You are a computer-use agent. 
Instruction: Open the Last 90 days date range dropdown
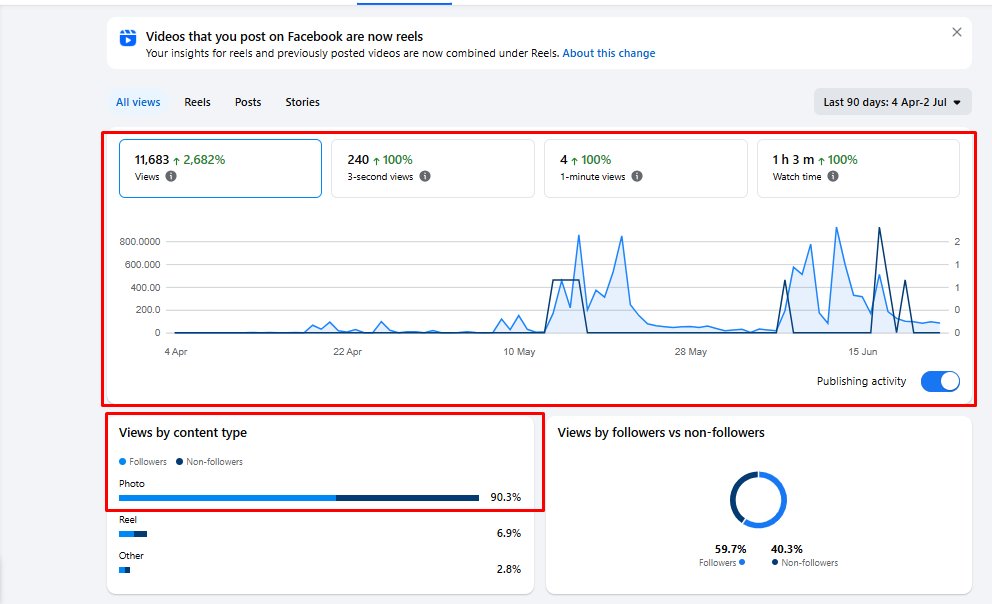893,102
